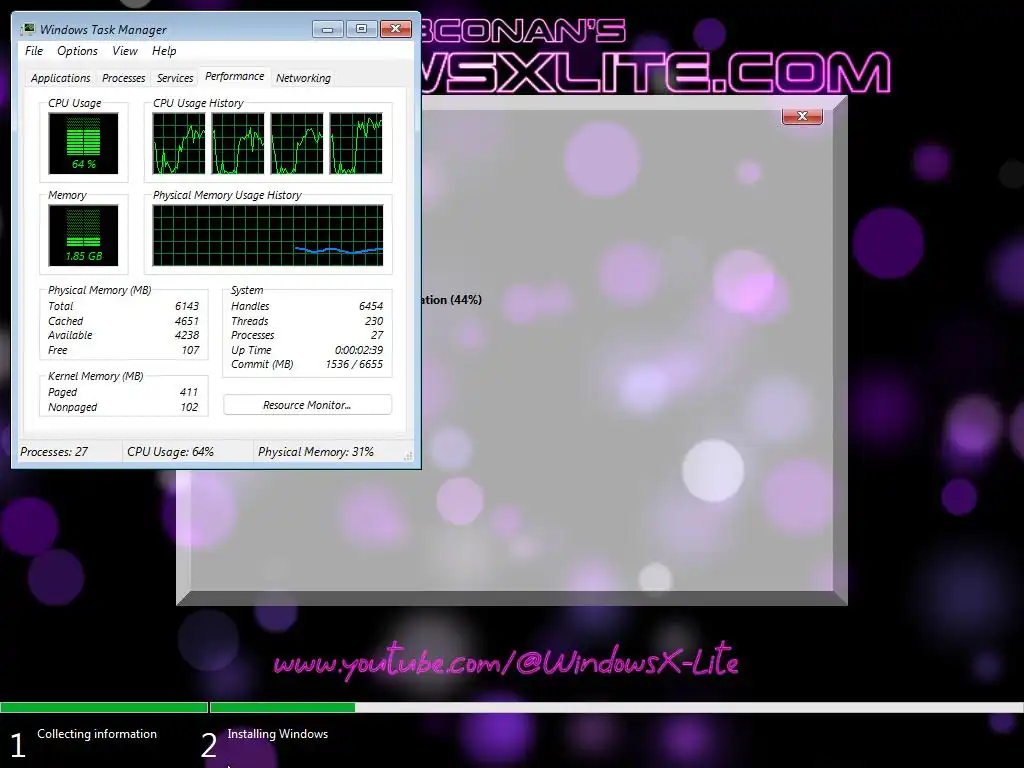Click the Handles value 6454
Image resolution: width=1024 pixels, height=768 pixels.
(371, 306)
